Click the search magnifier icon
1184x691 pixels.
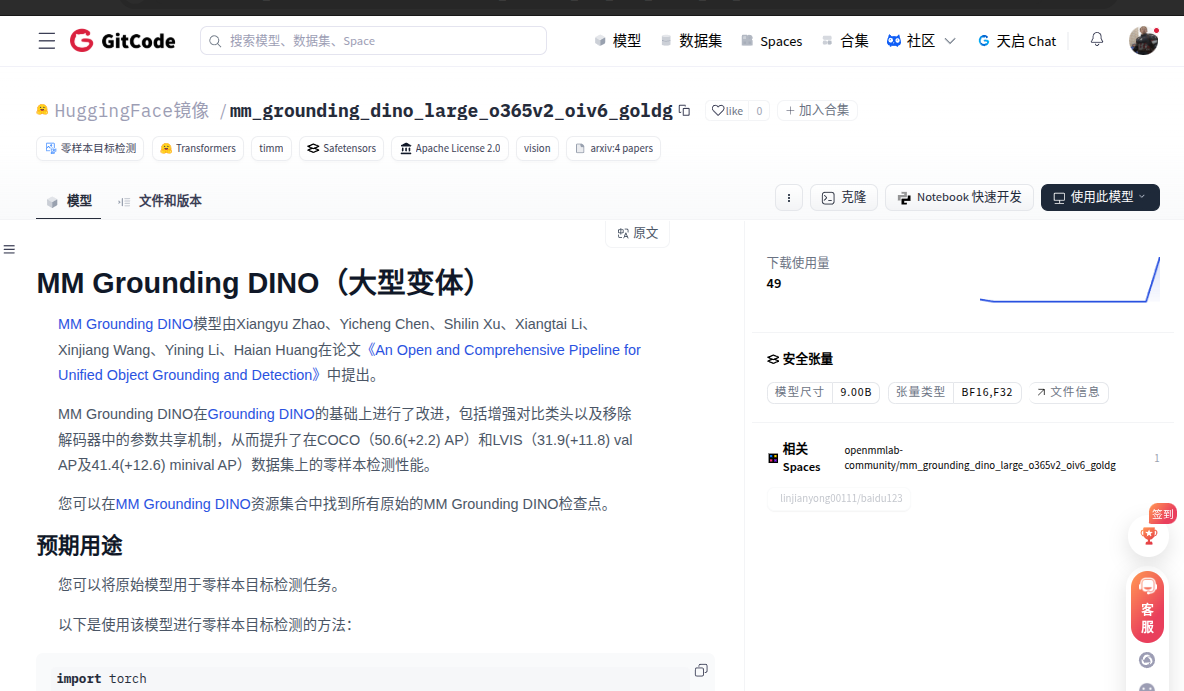pos(215,41)
